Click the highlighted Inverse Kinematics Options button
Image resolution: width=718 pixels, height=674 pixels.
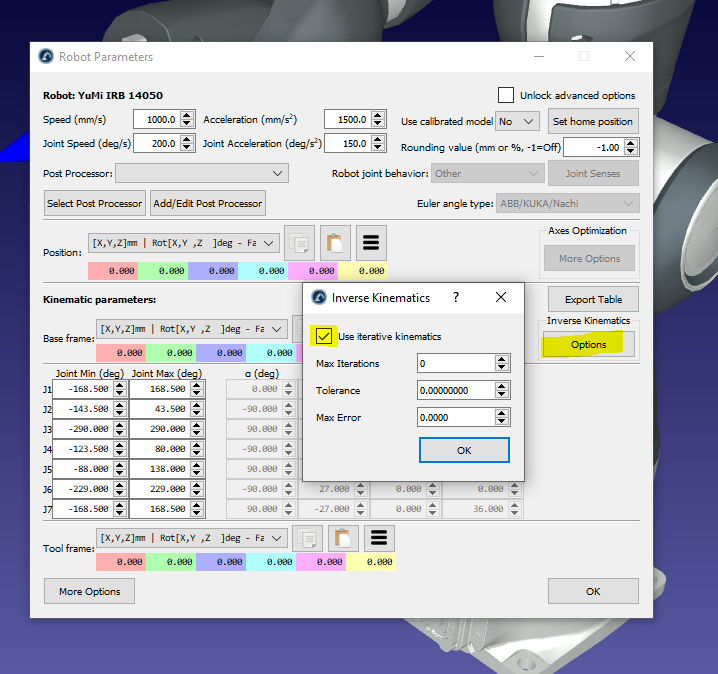click(588, 344)
